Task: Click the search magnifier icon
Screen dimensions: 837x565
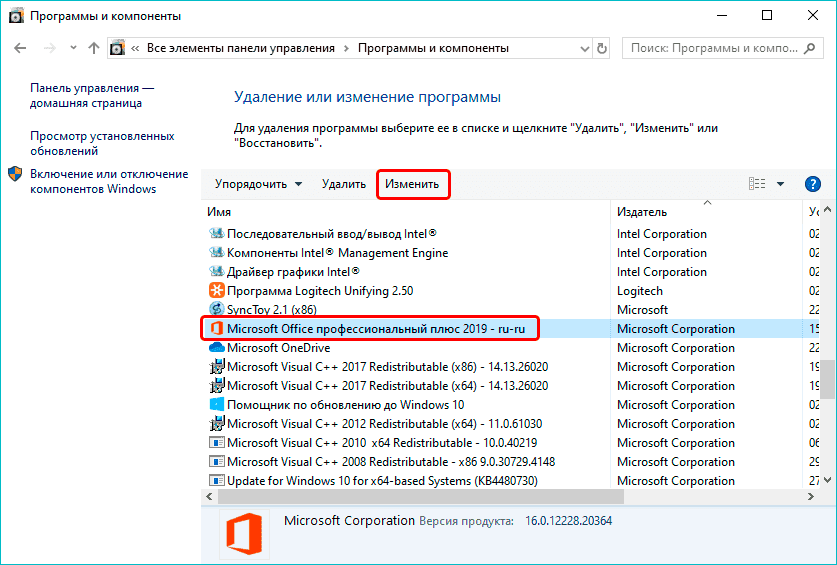Action: click(x=810, y=48)
